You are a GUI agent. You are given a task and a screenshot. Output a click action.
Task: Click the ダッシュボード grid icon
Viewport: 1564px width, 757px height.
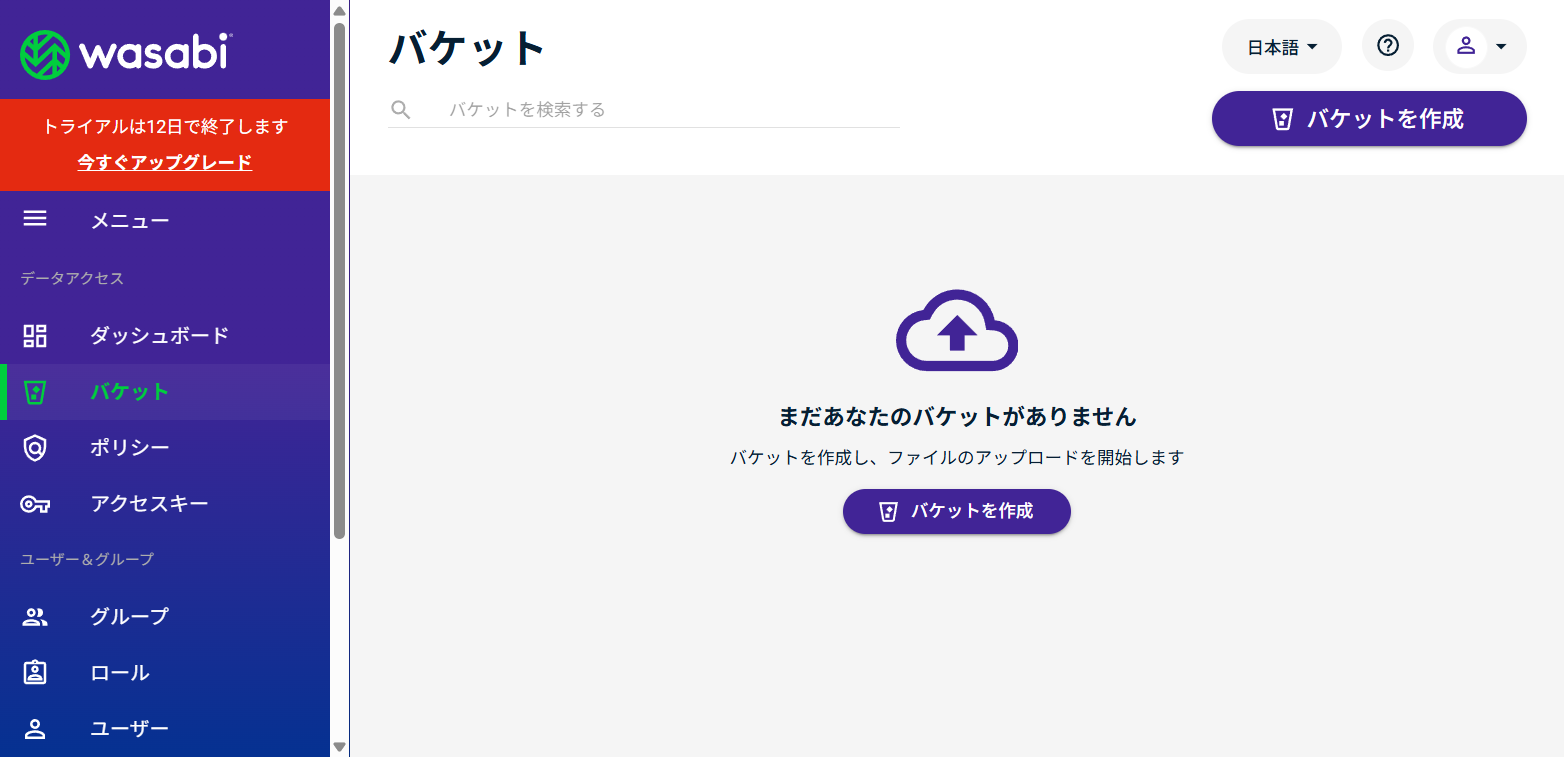tap(35, 335)
